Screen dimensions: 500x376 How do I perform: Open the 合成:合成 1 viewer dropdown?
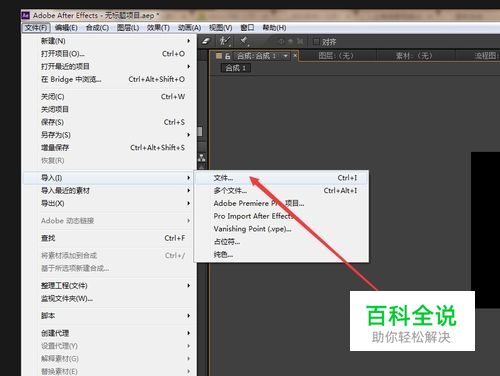286,56
